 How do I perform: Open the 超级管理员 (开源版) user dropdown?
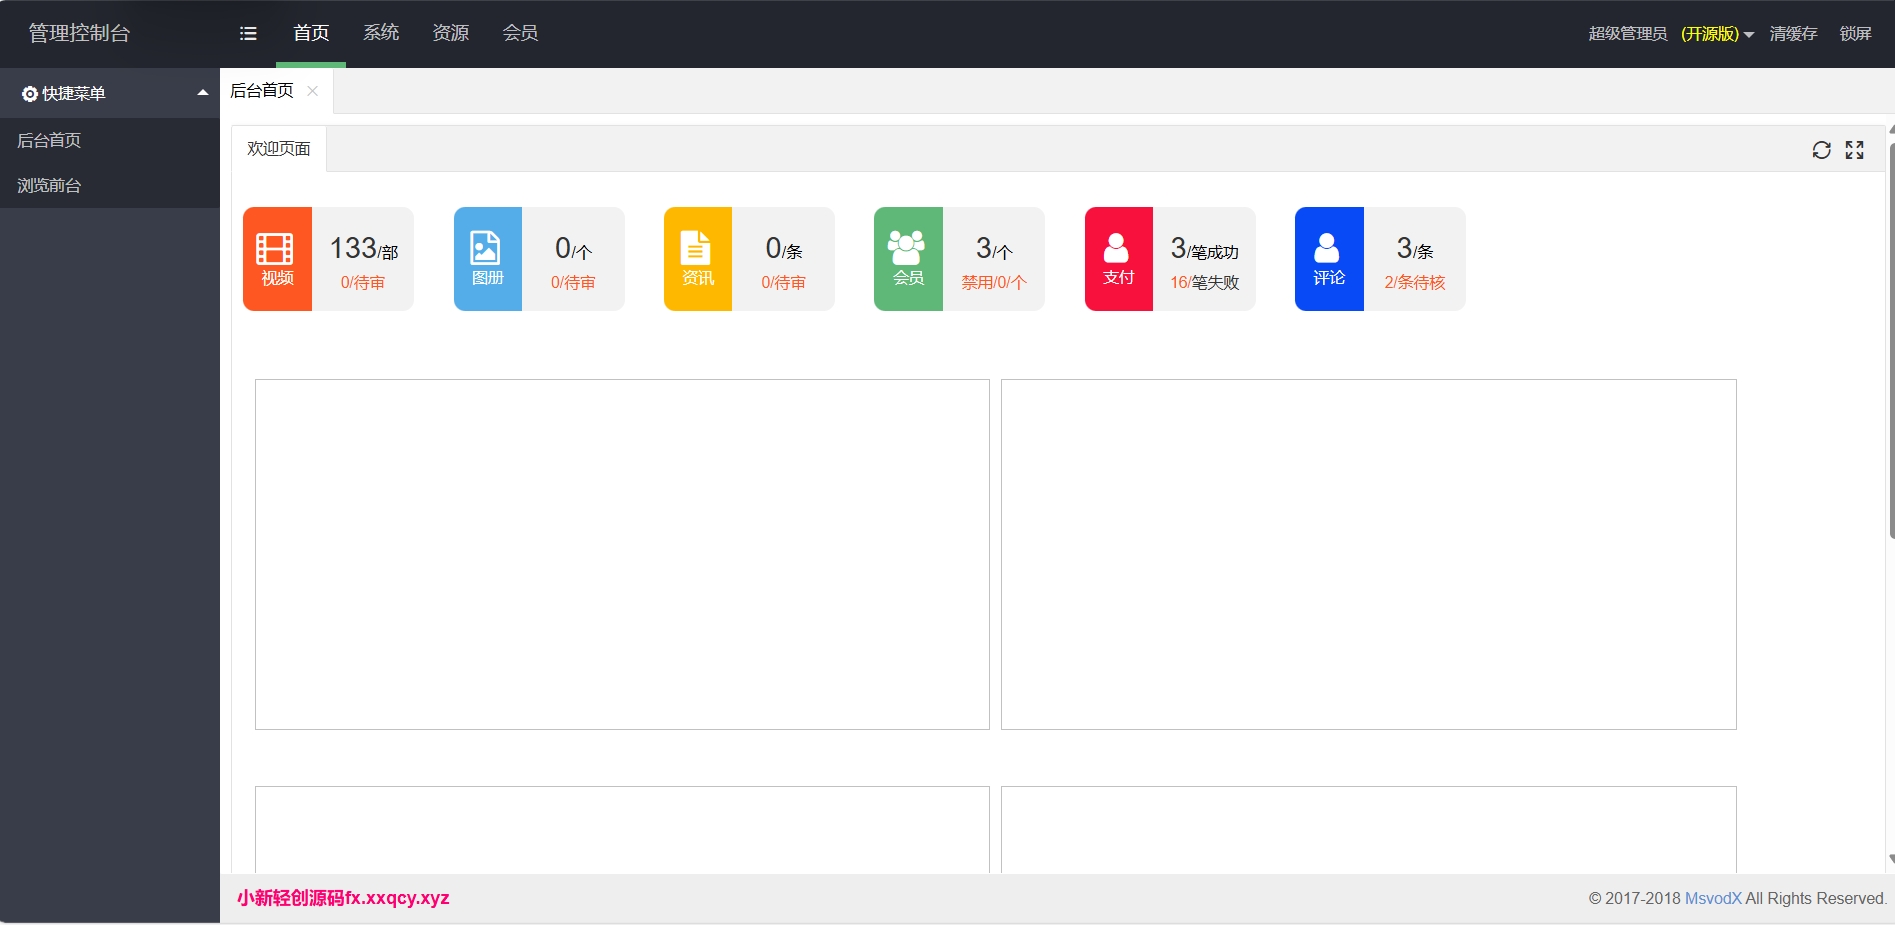1671,34
